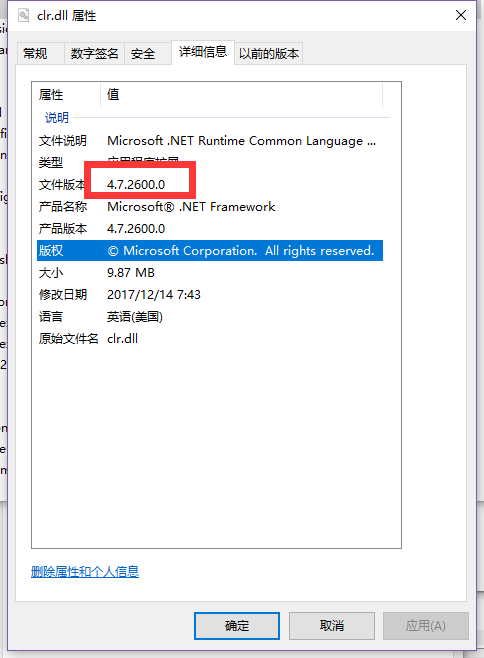Select the 产品名称 Microsoft .NET Framework row
This screenshot has height=658, width=484.
click(210, 206)
